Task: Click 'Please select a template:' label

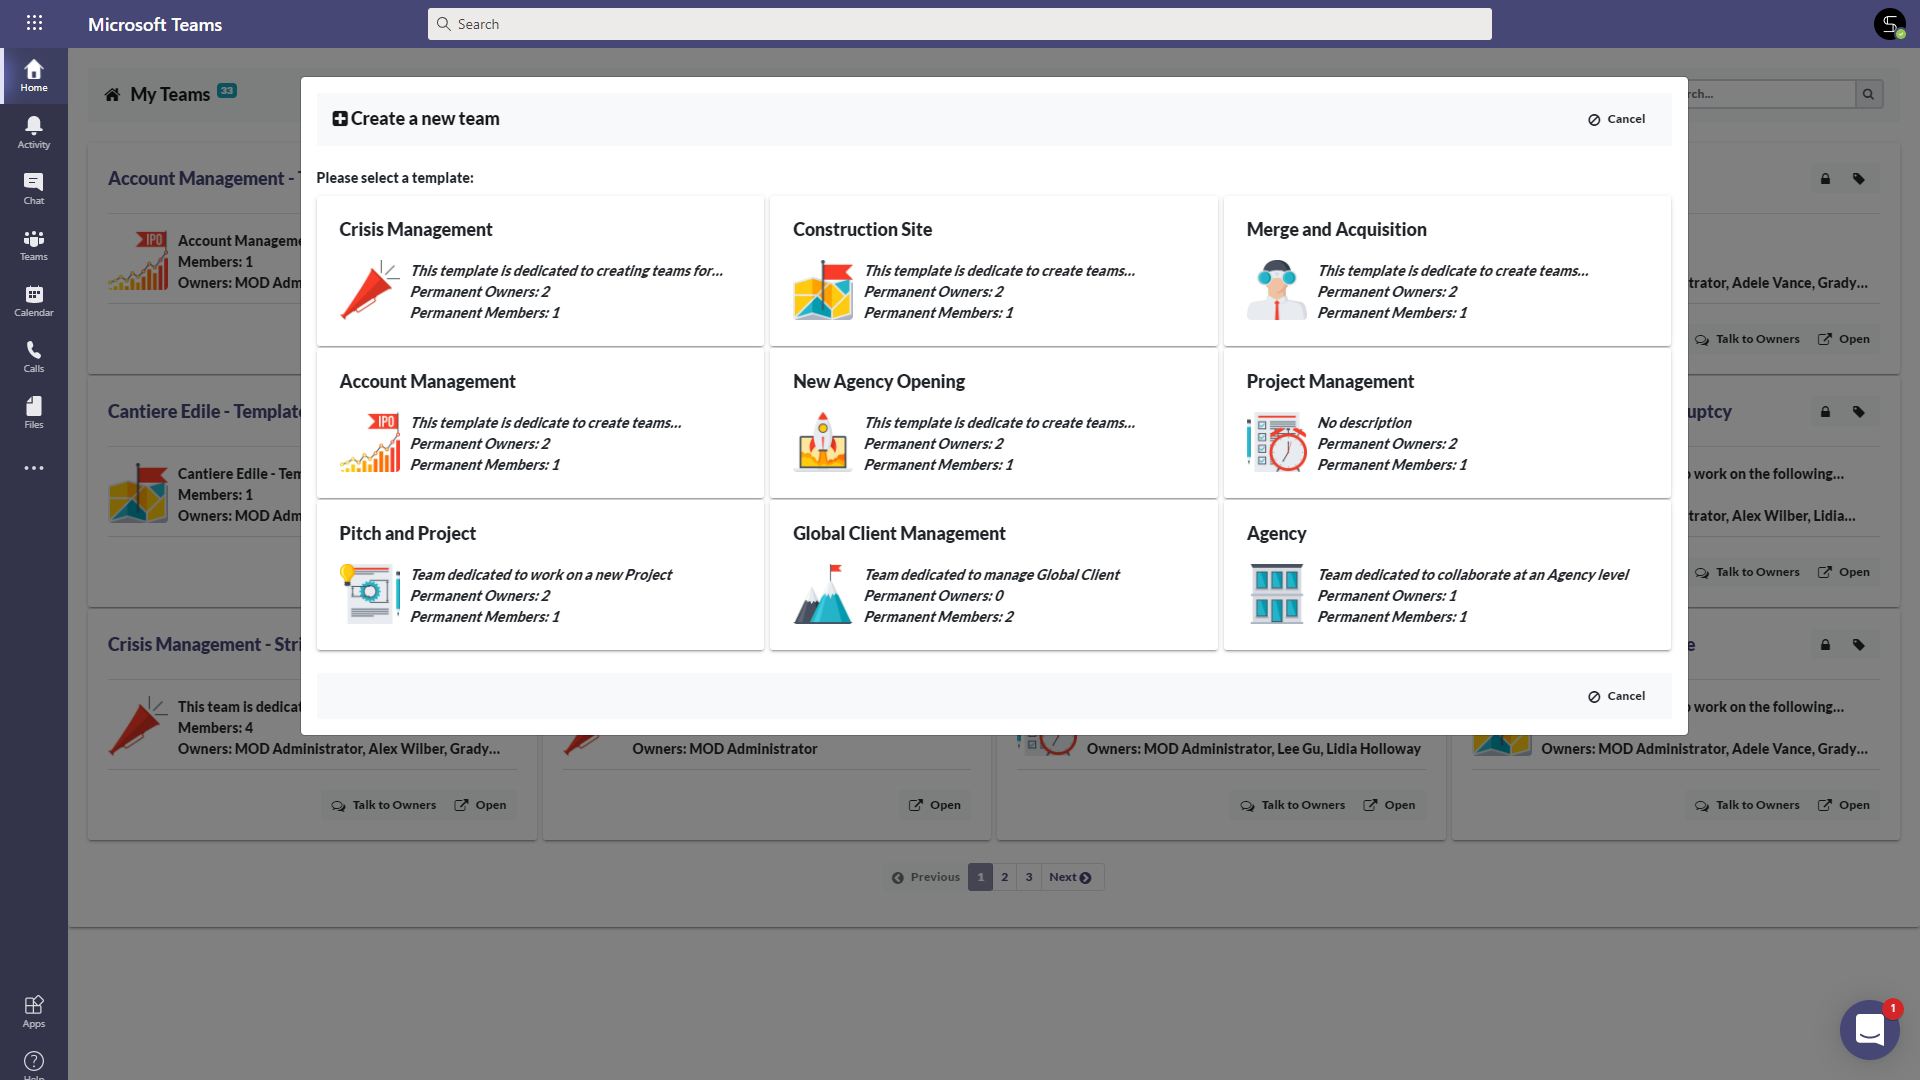Action: 395,178
